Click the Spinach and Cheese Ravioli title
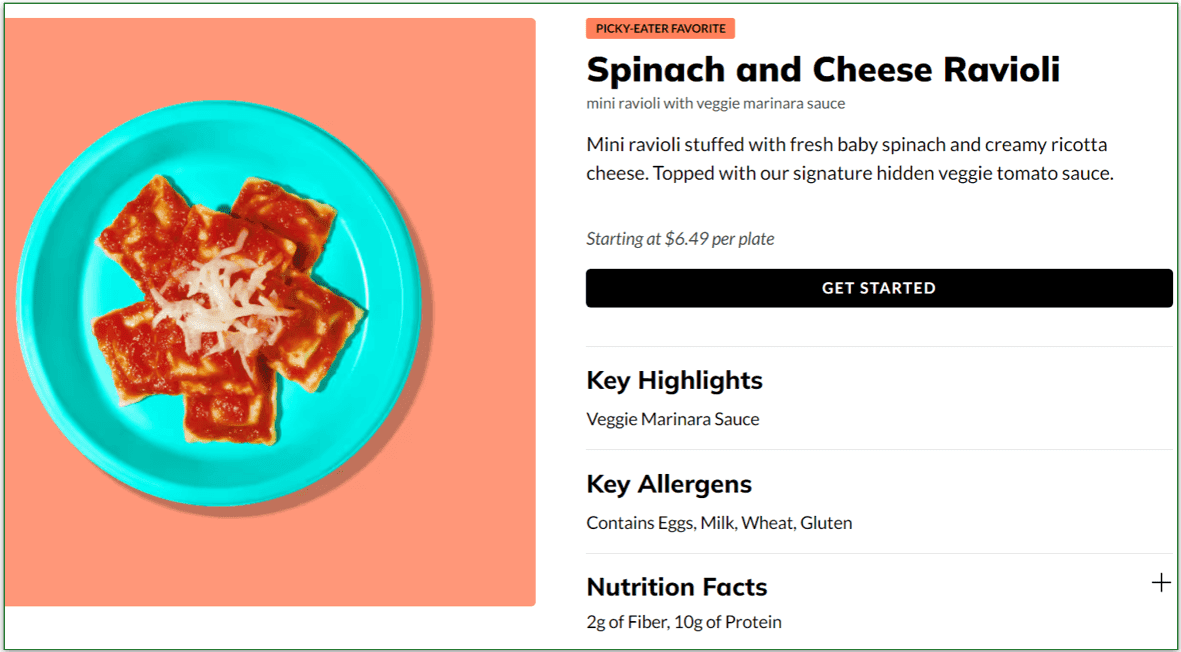 click(822, 69)
